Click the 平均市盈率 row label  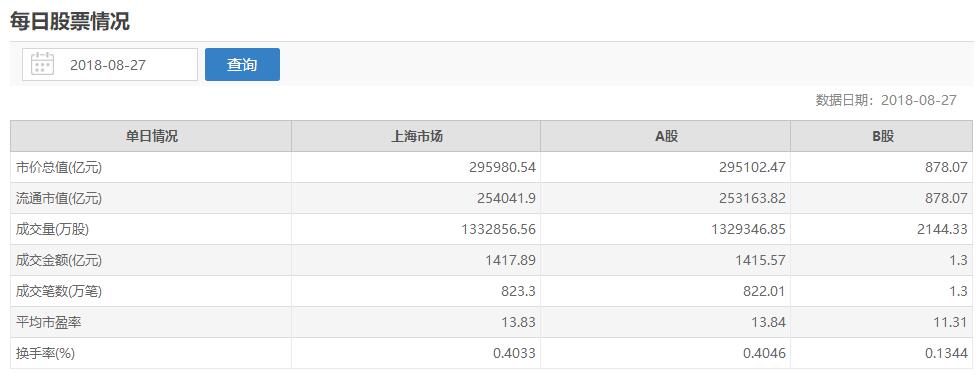[x=48, y=322]
